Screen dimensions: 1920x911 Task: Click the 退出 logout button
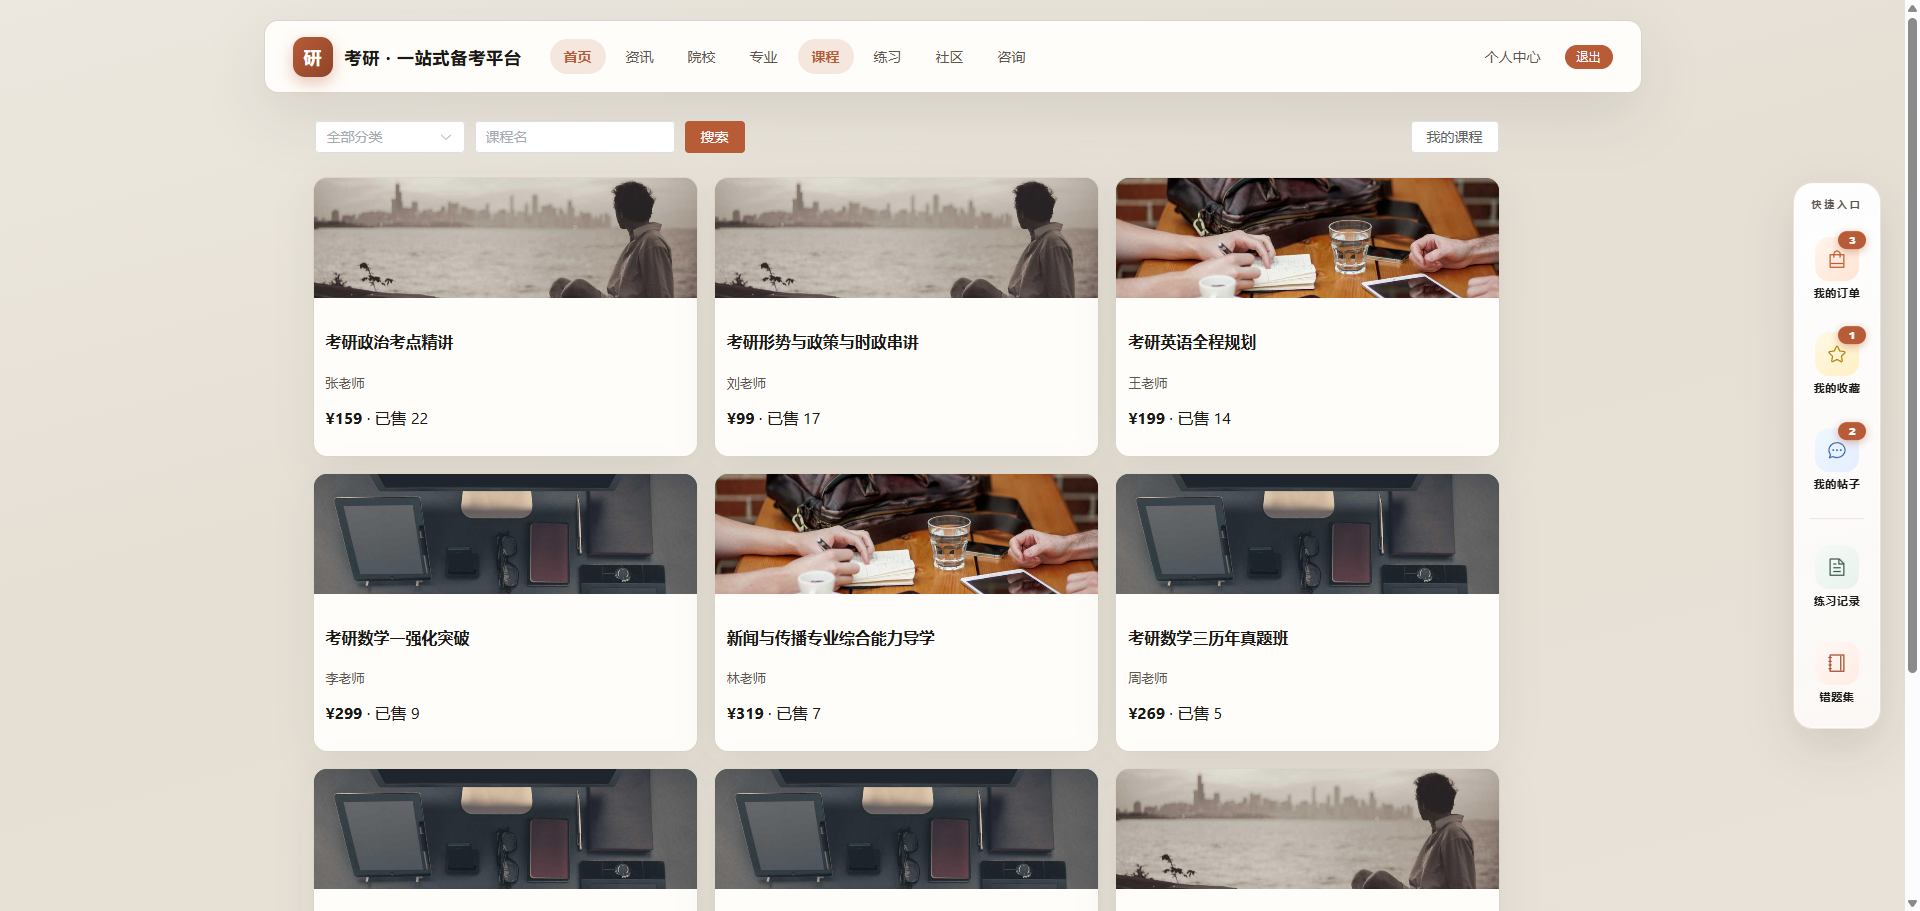pos(1588,57)
